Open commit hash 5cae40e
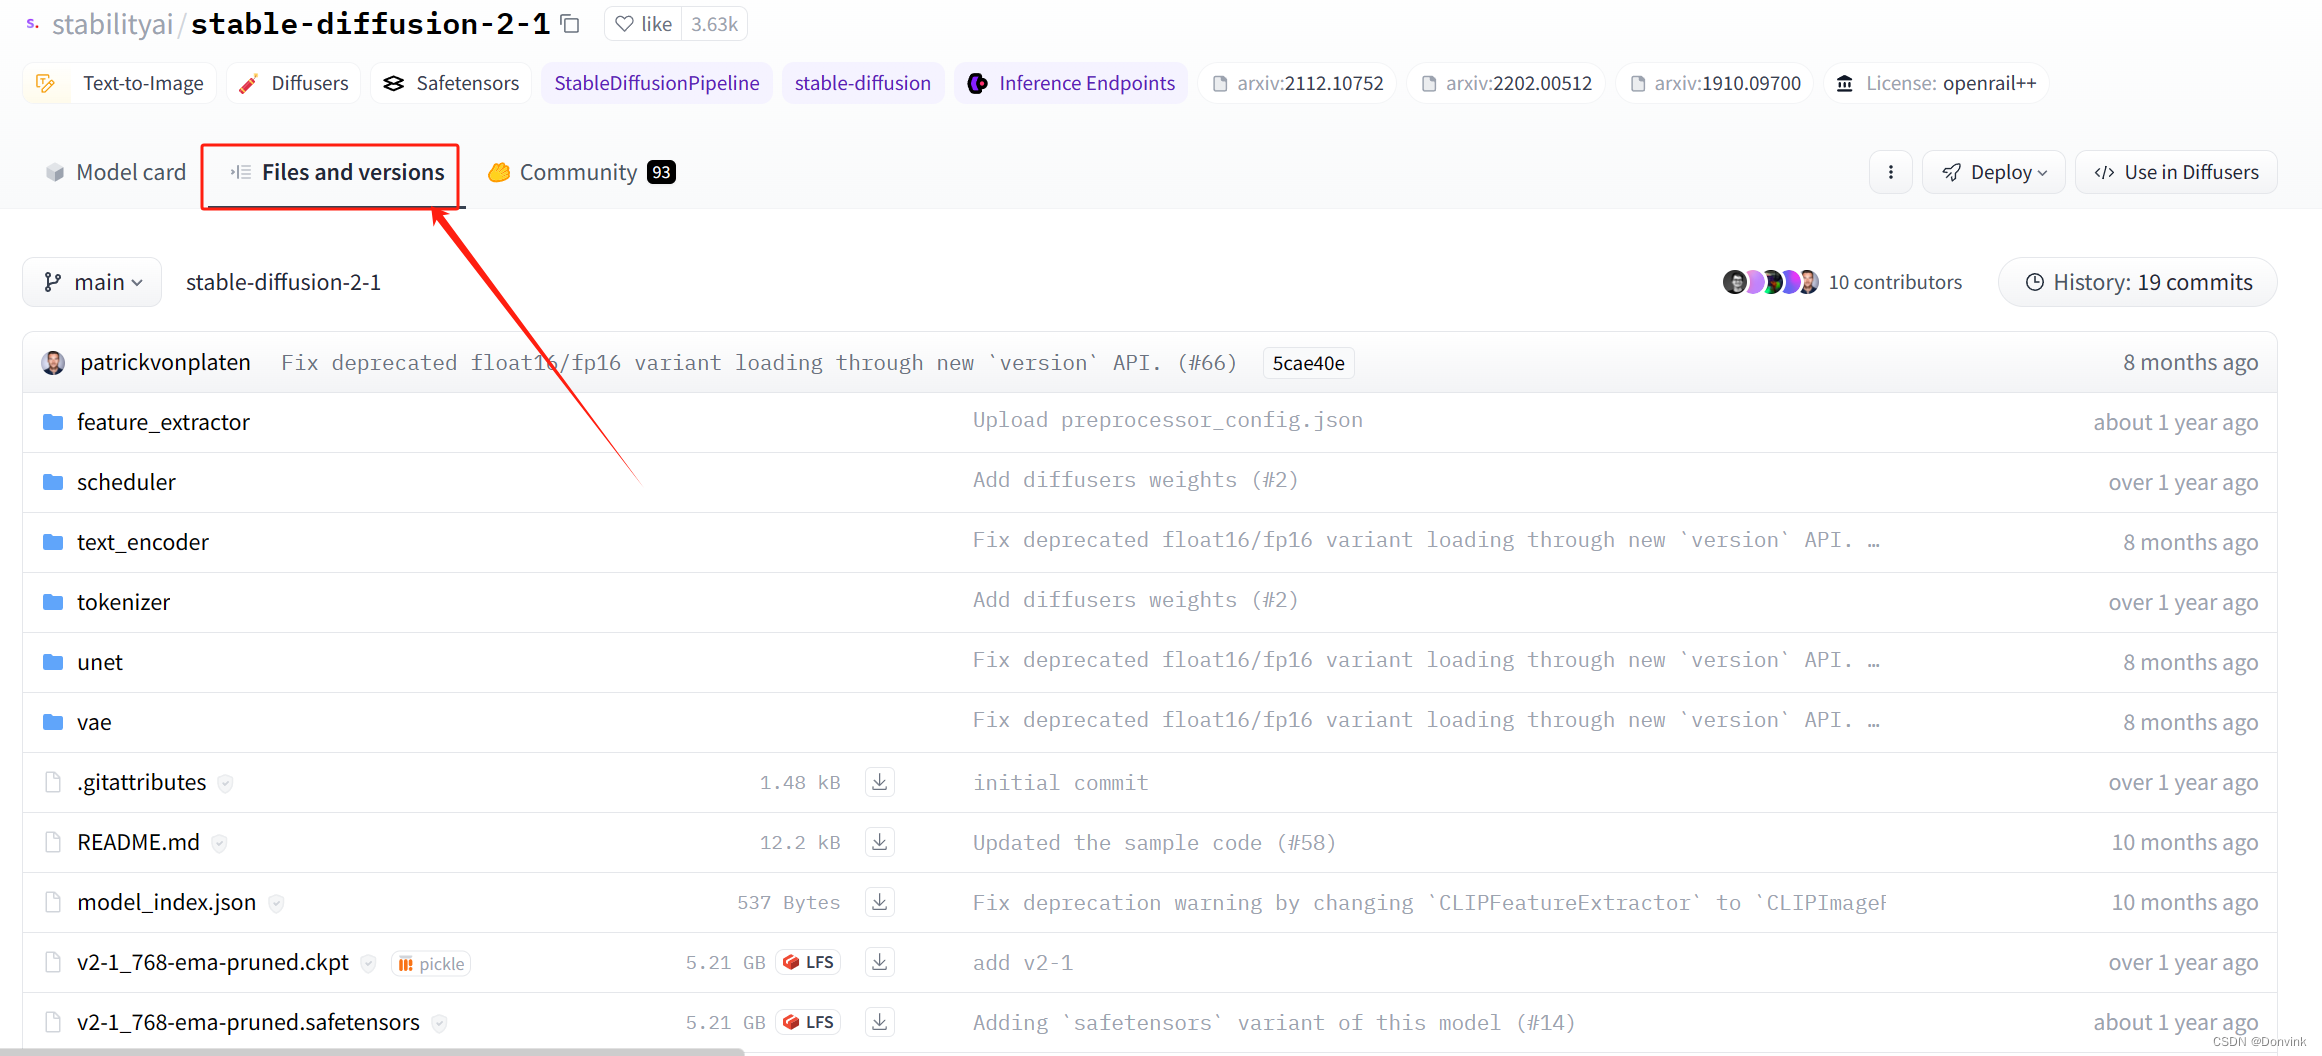The height and width of the screenshot is (1056, 2322). coord(1308,363)
